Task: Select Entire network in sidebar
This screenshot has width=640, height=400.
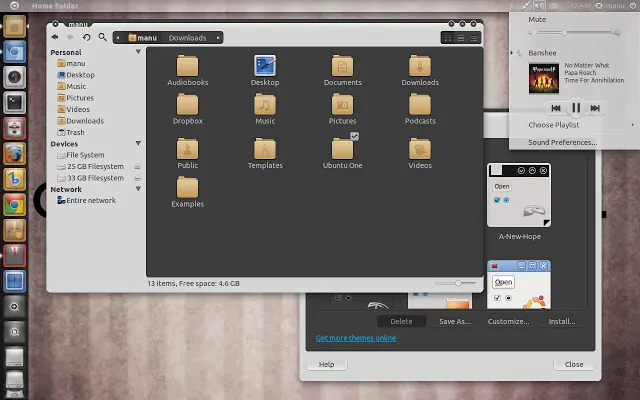Action: tap(87, 200)
